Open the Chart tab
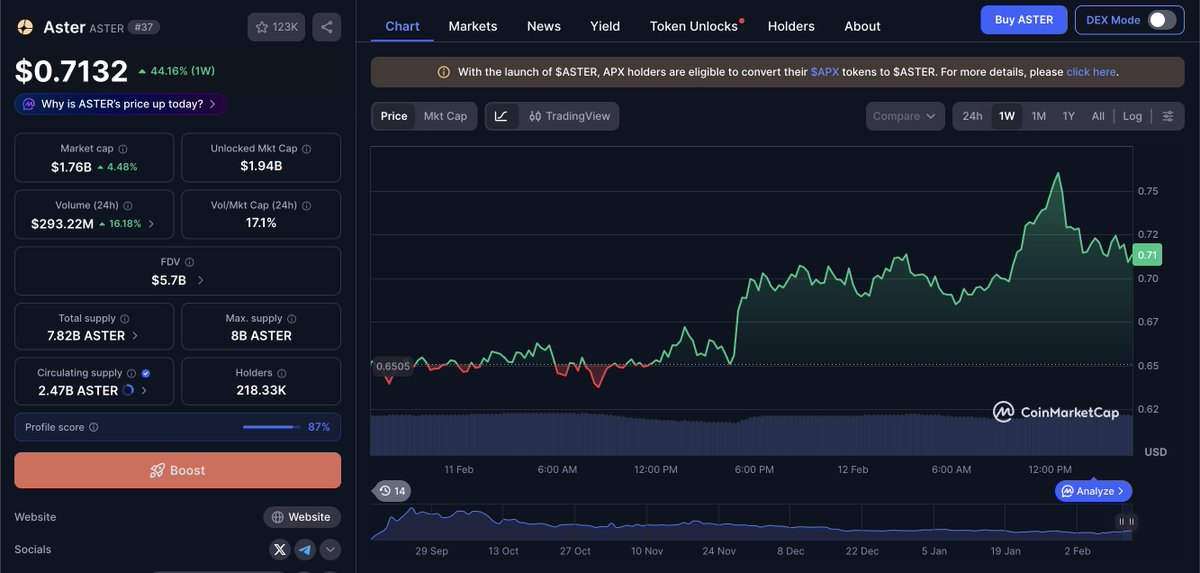Screen dimensions: 1200x573 coord(402,26)
